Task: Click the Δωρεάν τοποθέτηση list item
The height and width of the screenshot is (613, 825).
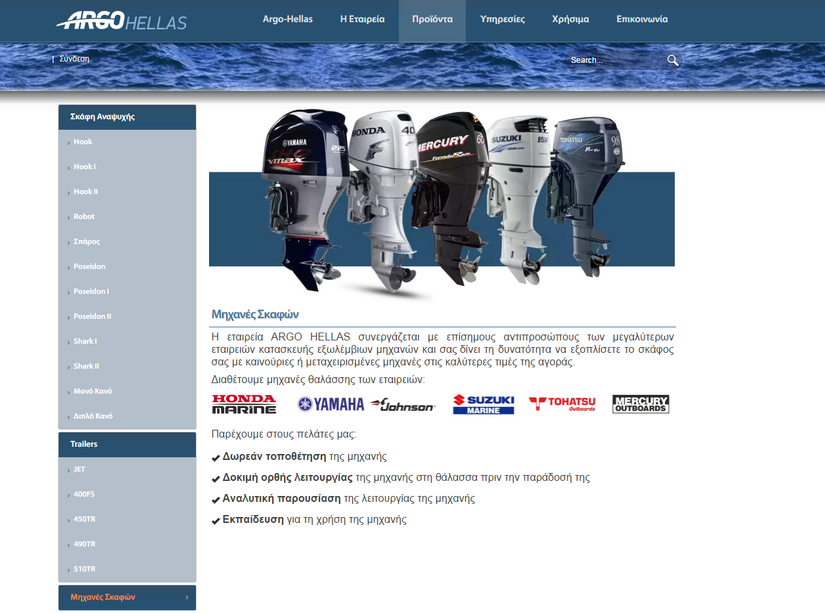Action: 299,457
